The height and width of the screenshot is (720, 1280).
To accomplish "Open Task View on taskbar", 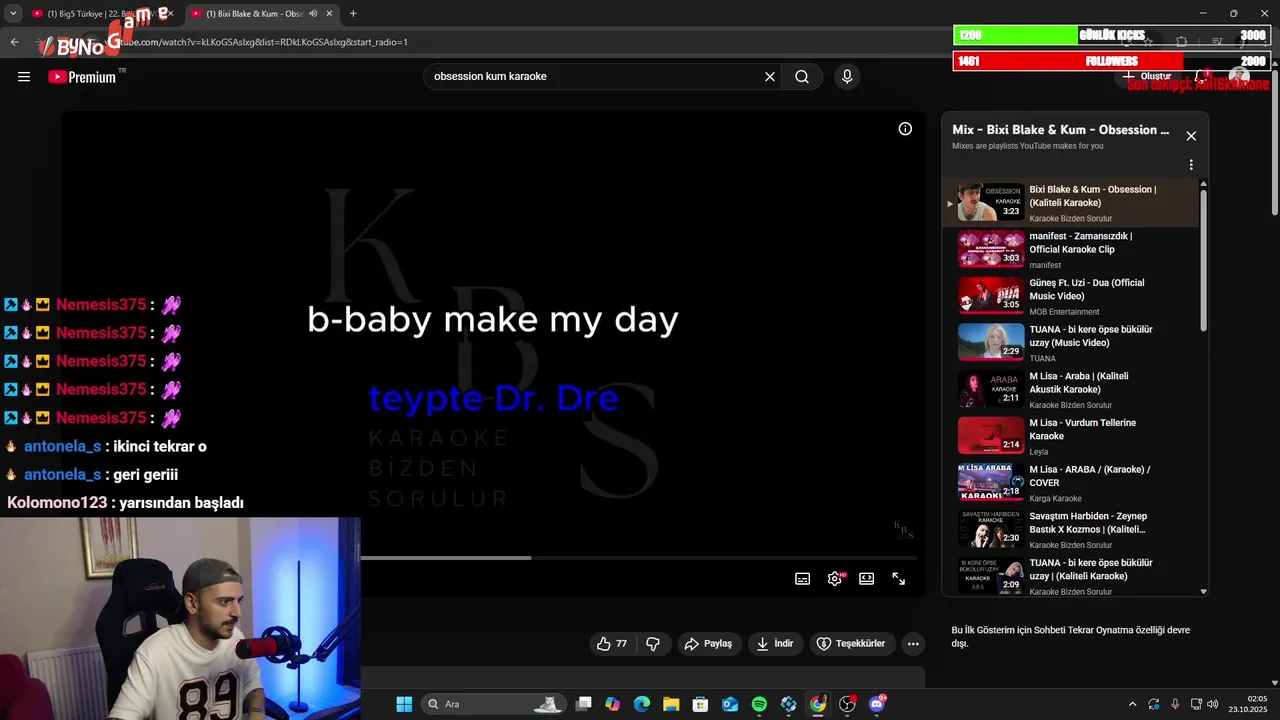I will pos(584,704).
